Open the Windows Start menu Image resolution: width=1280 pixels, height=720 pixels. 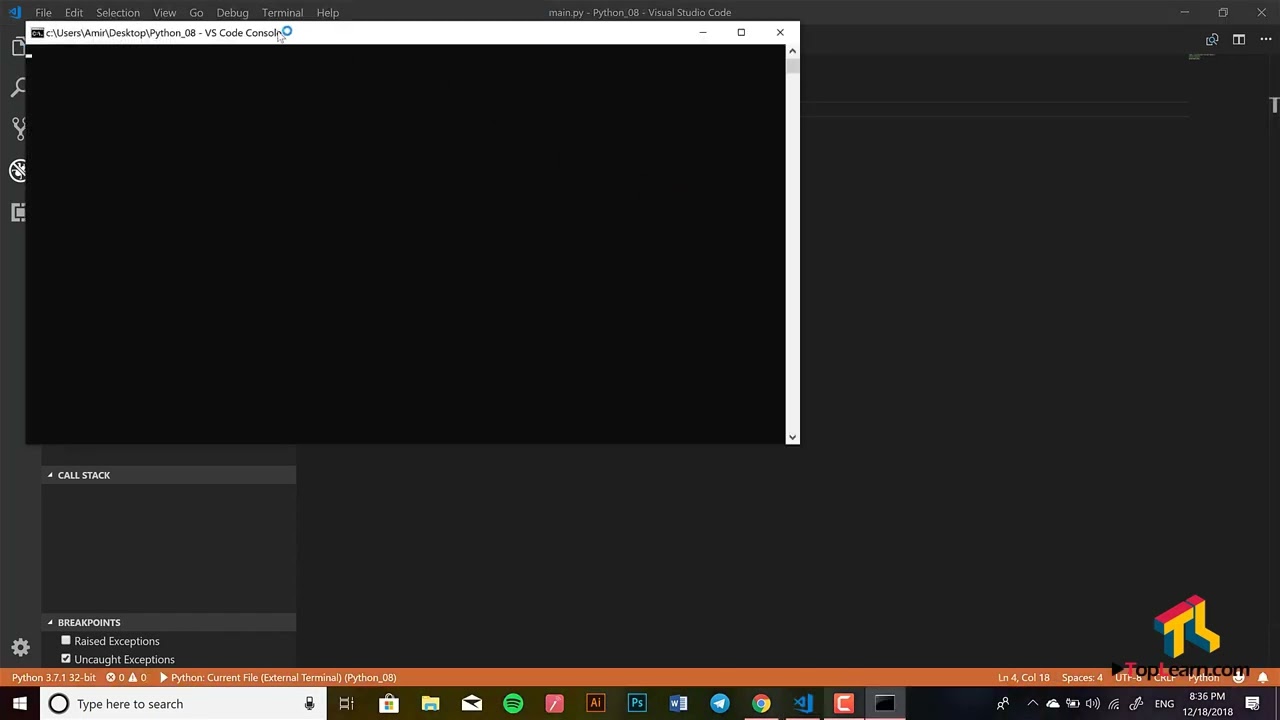pos(20,704)
